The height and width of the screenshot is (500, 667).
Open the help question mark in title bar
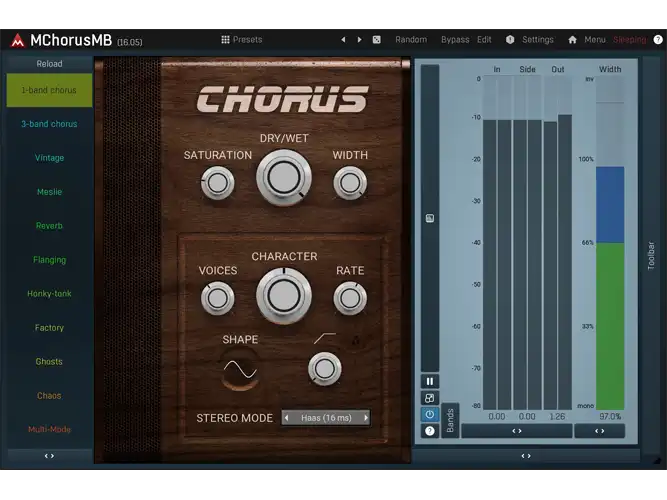pyautogui.click(x=658, y=40)
